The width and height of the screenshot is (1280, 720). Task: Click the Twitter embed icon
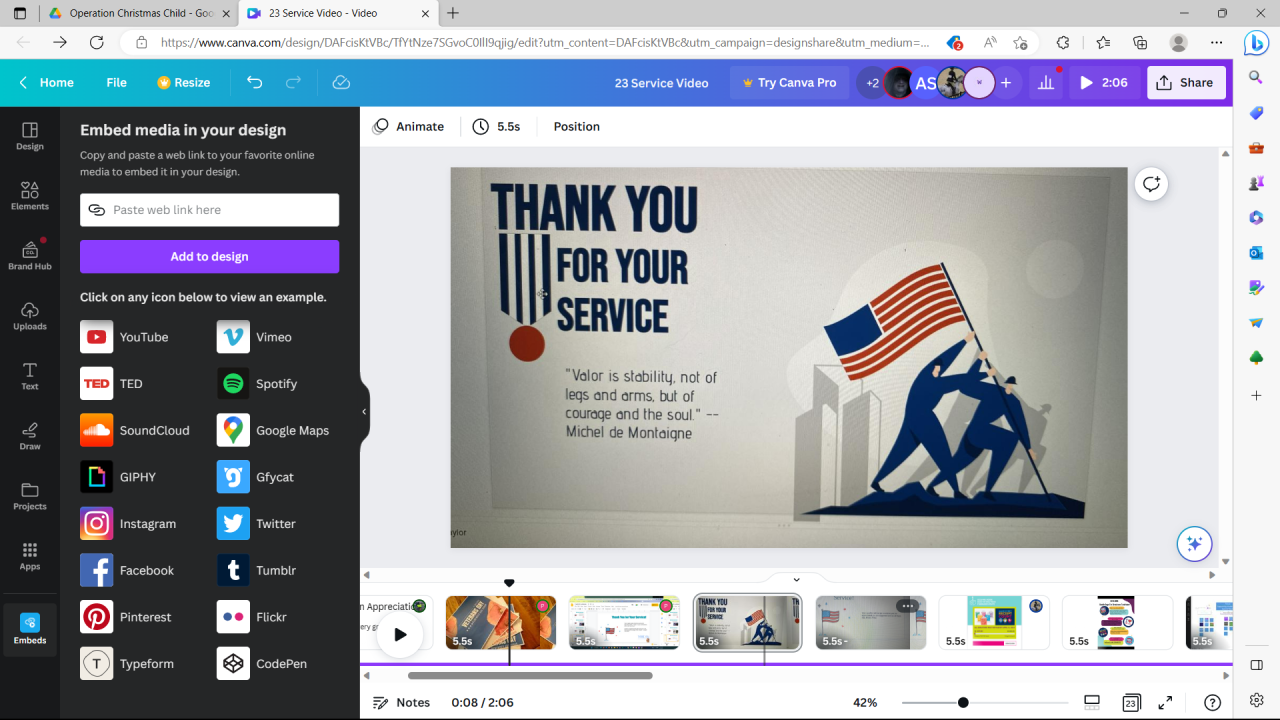click(x=233, y=524)
